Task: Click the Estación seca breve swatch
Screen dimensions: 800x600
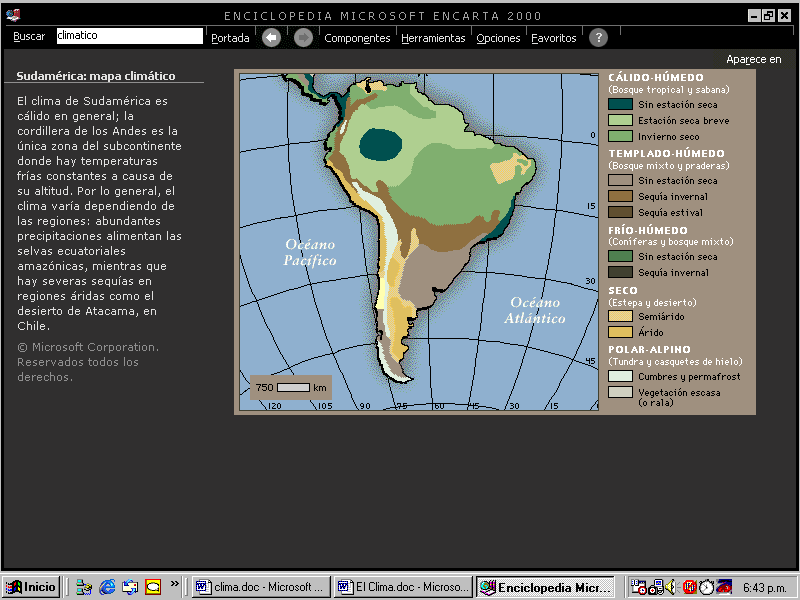Action: 620,120
